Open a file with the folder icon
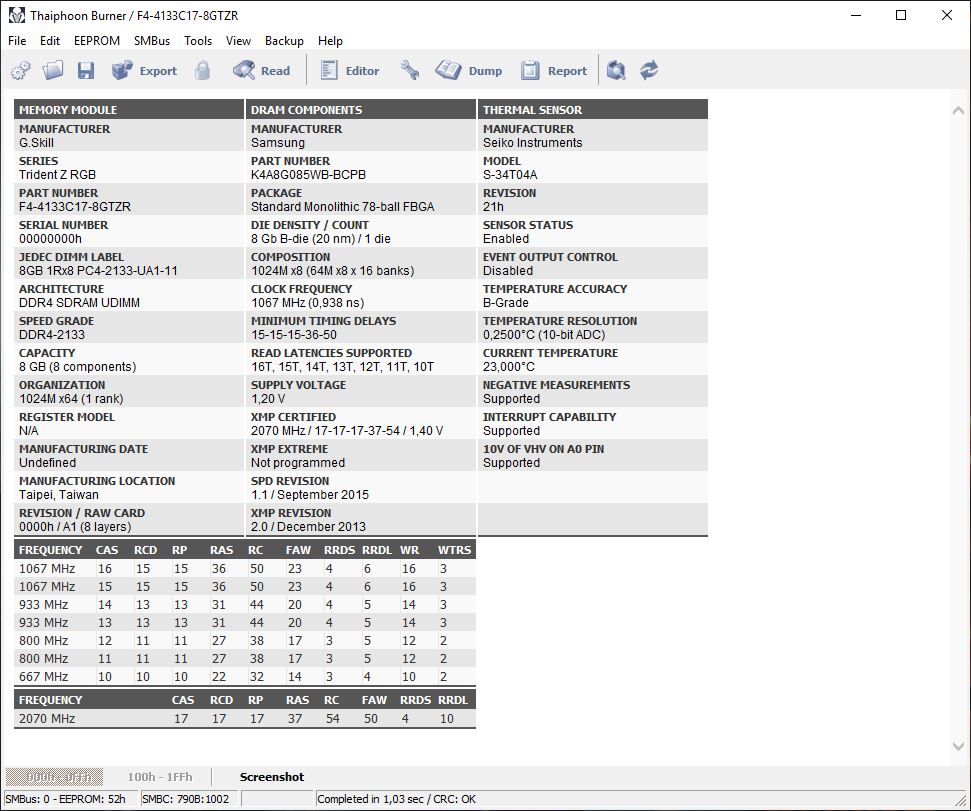 [x=53, y=70]
